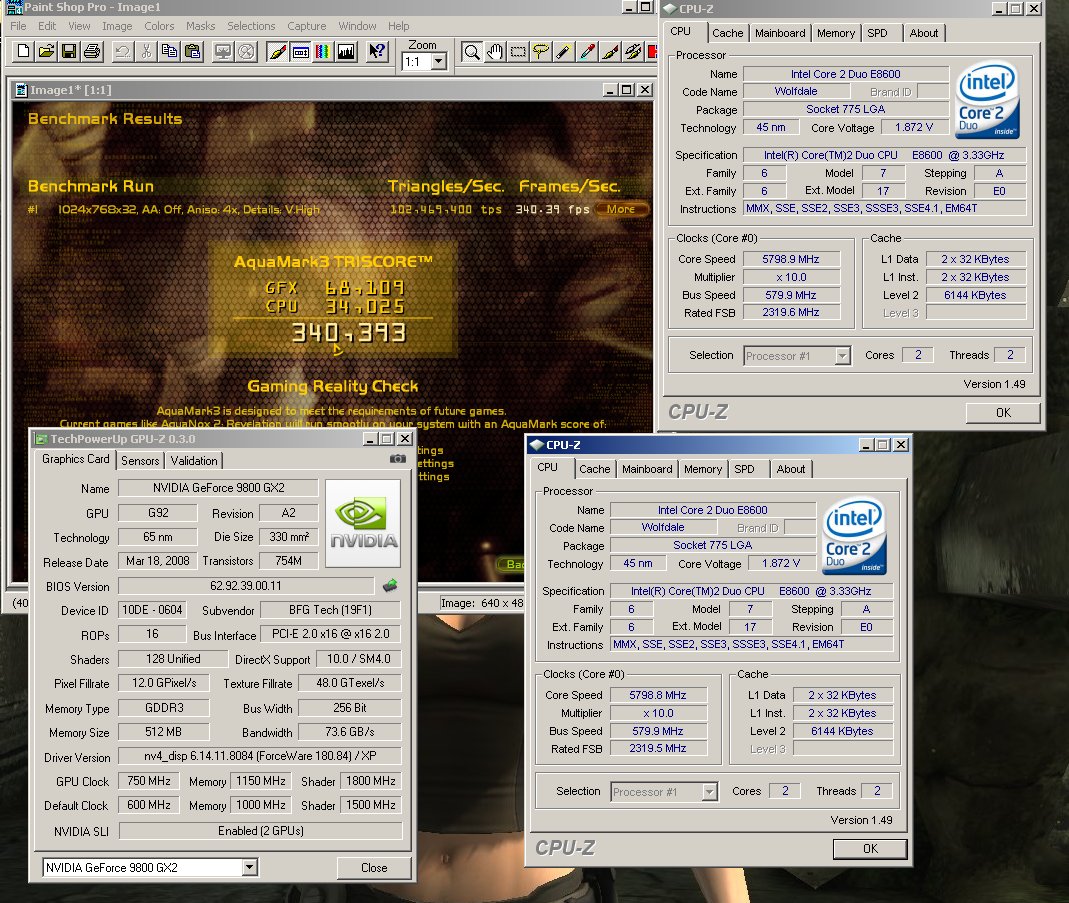The width and height of the screenshot is (1069, 903).
Task: Click the Paste clipboard icon
Action: 193,51
